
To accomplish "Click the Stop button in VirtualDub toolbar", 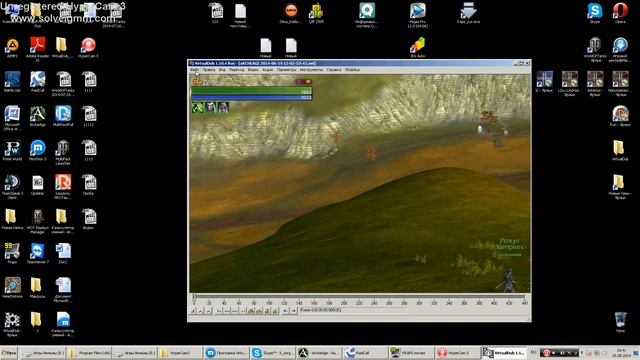I will pyautogui.click(x=193, y=311).
